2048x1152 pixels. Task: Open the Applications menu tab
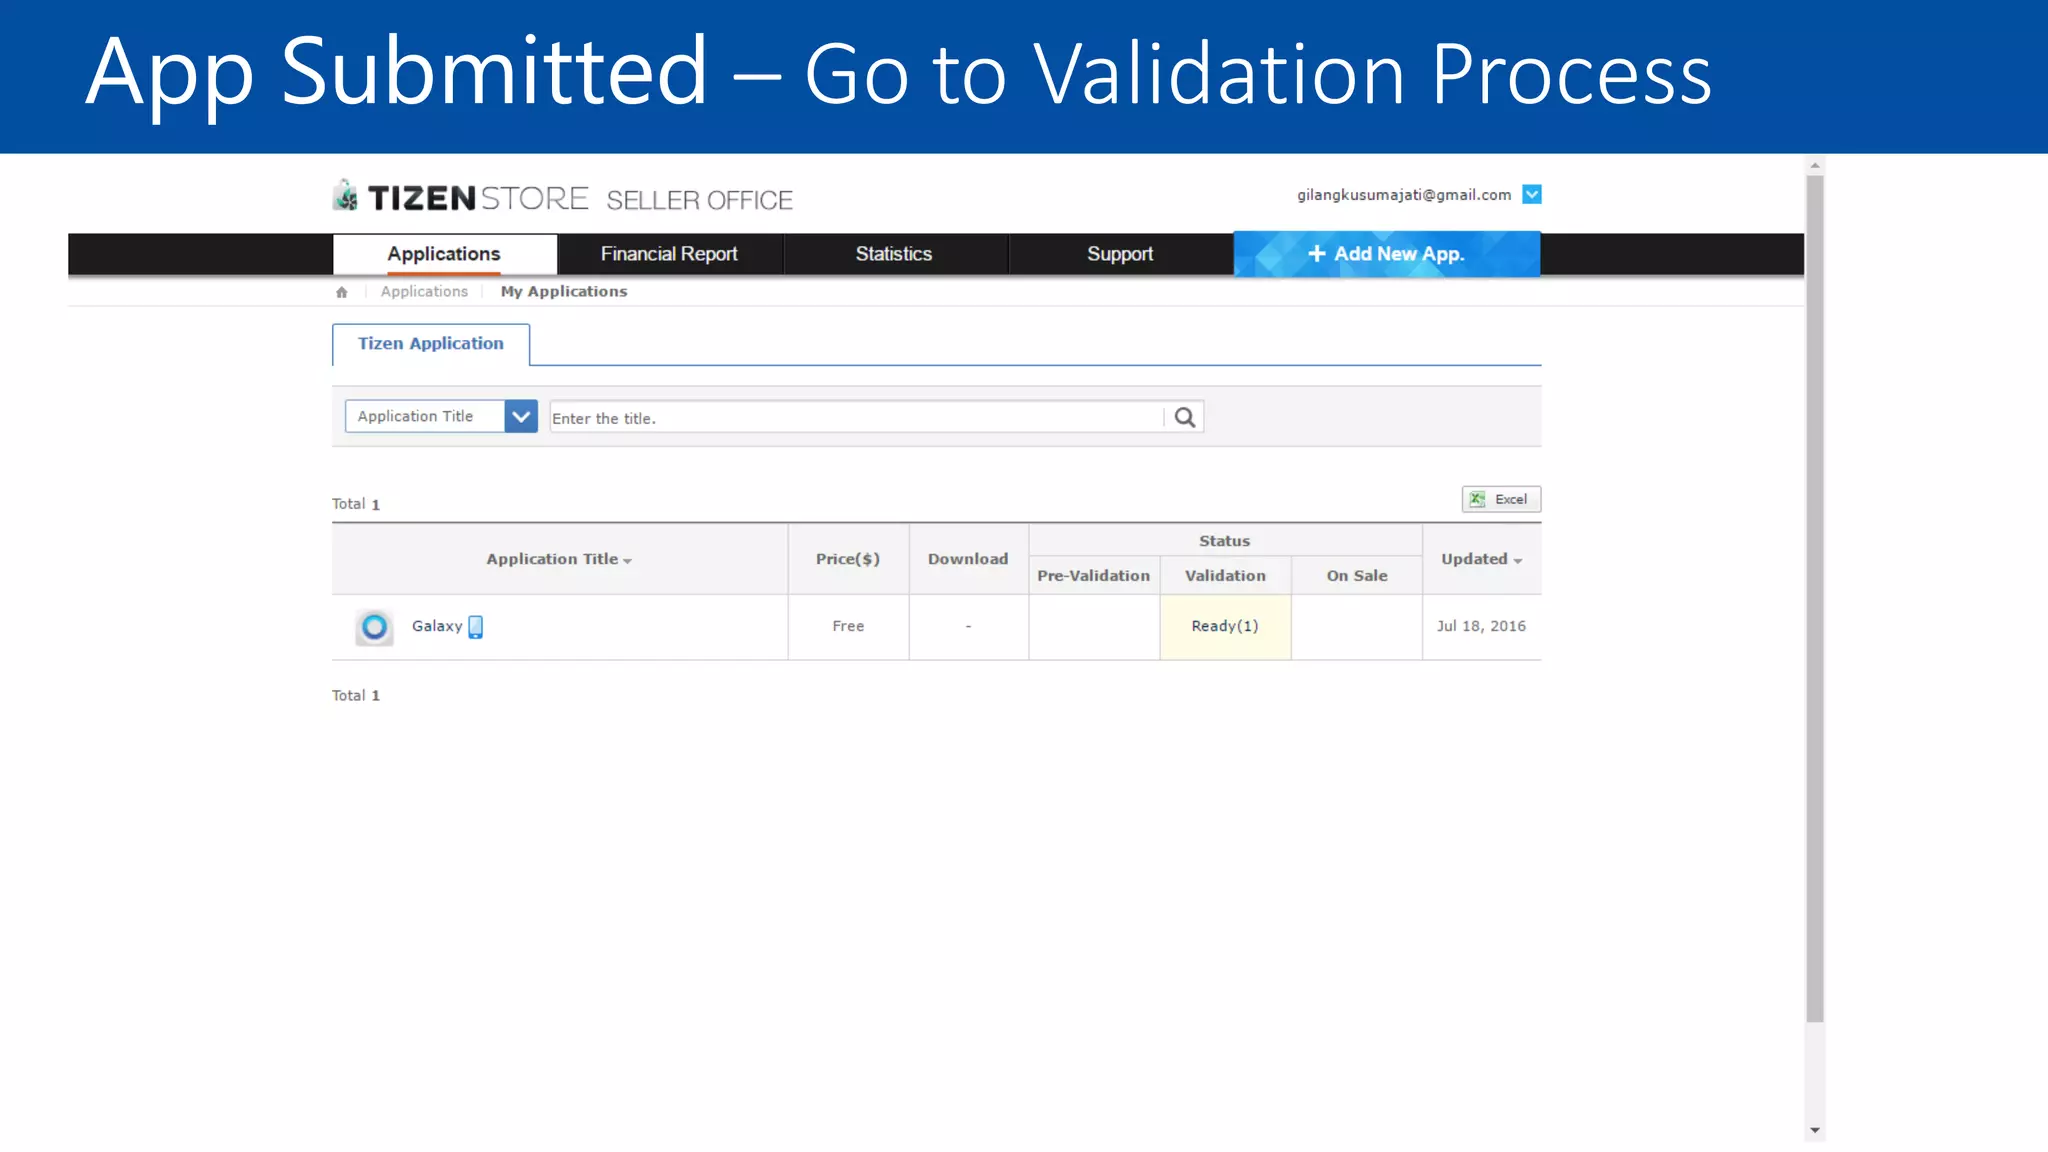point(444,254)
